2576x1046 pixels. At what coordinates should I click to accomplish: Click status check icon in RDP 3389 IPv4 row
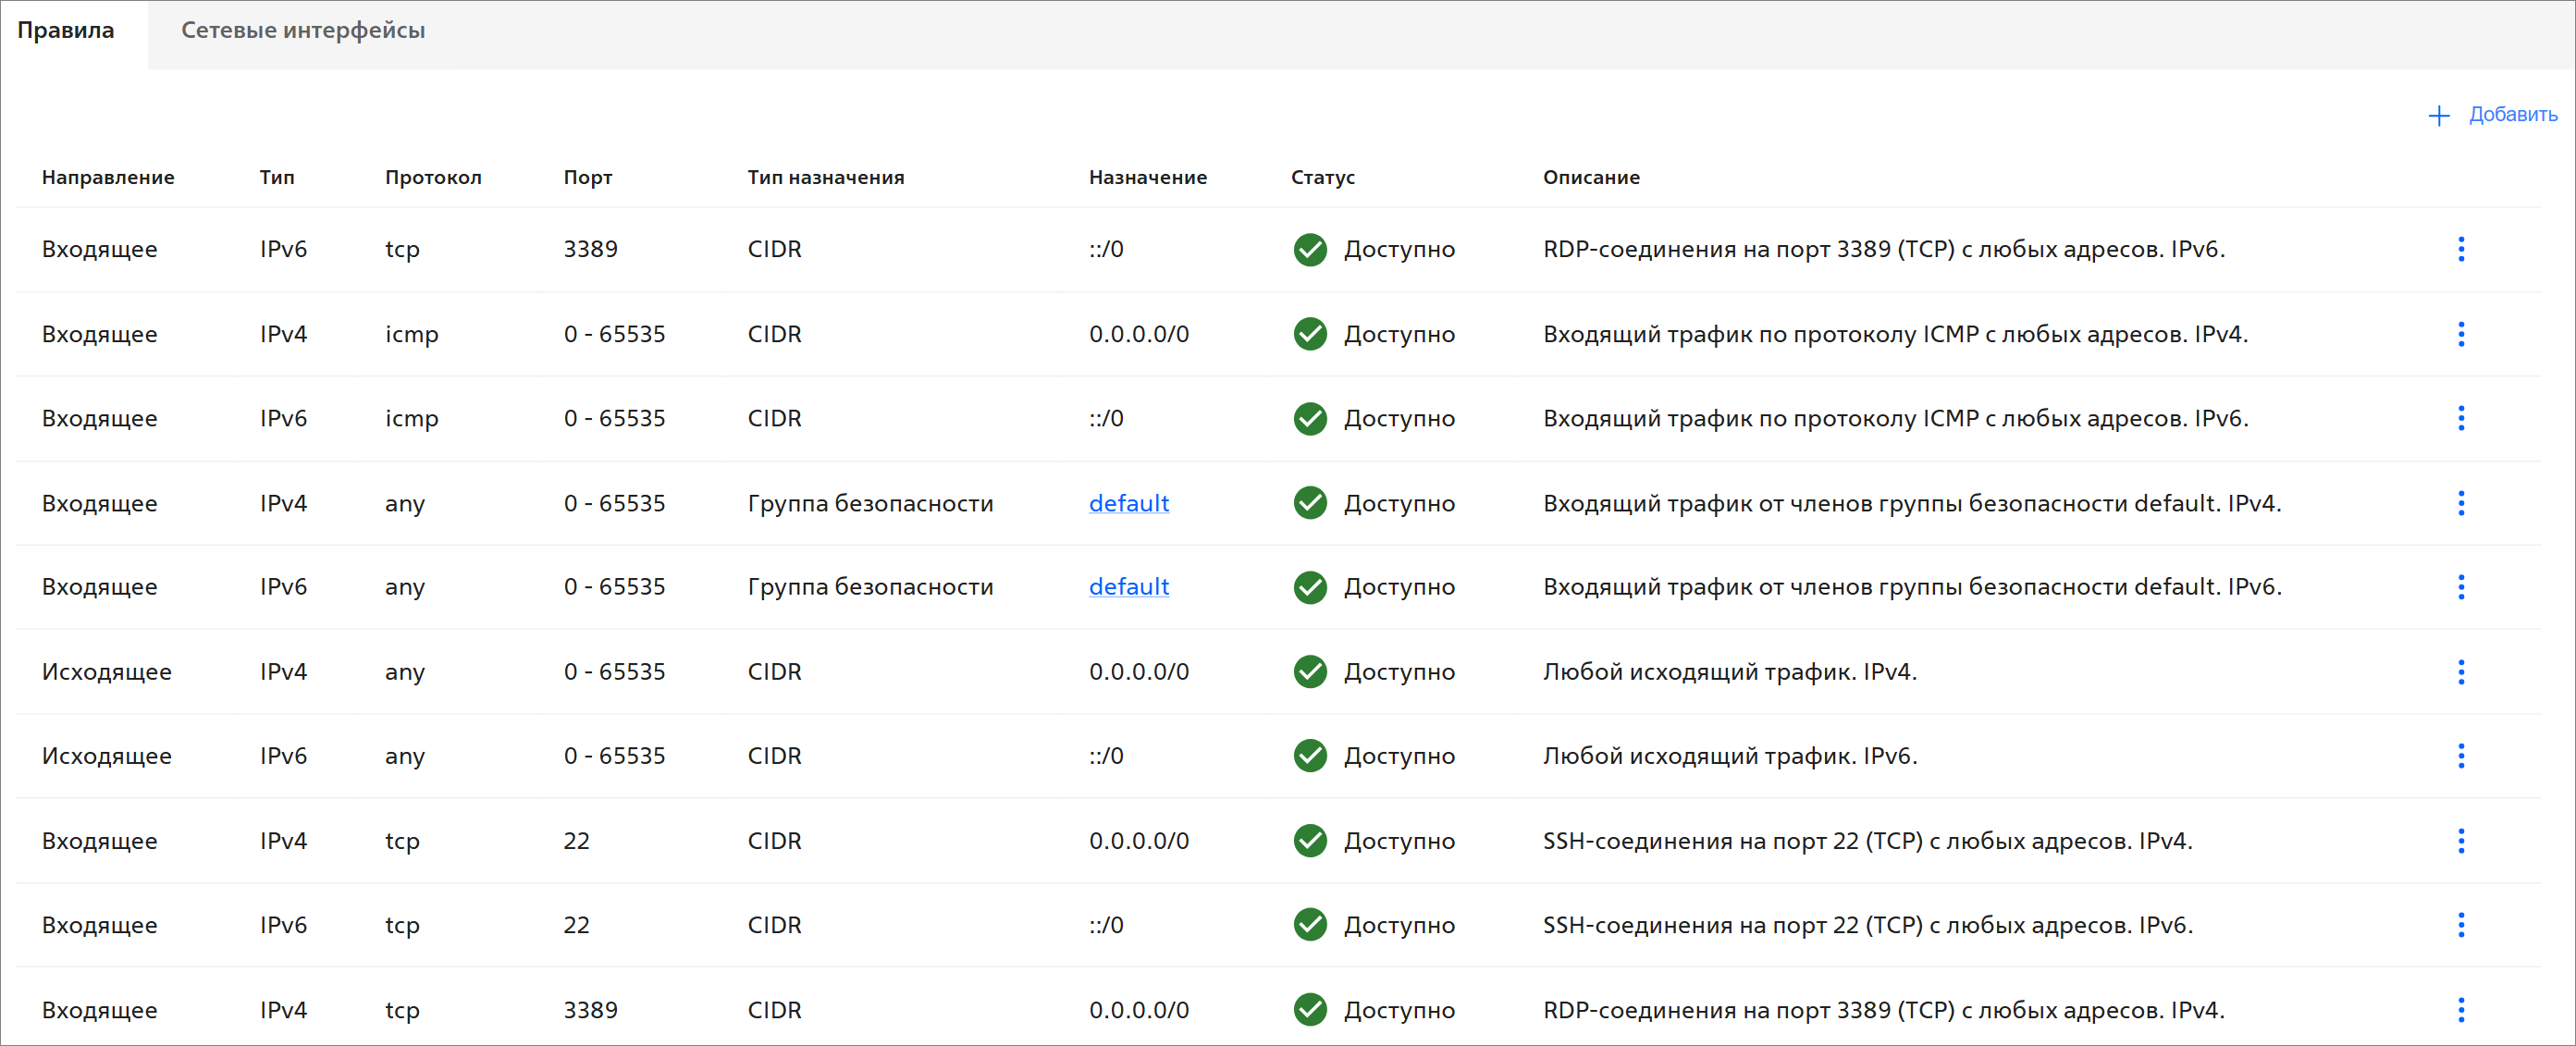(1310, 1010)
